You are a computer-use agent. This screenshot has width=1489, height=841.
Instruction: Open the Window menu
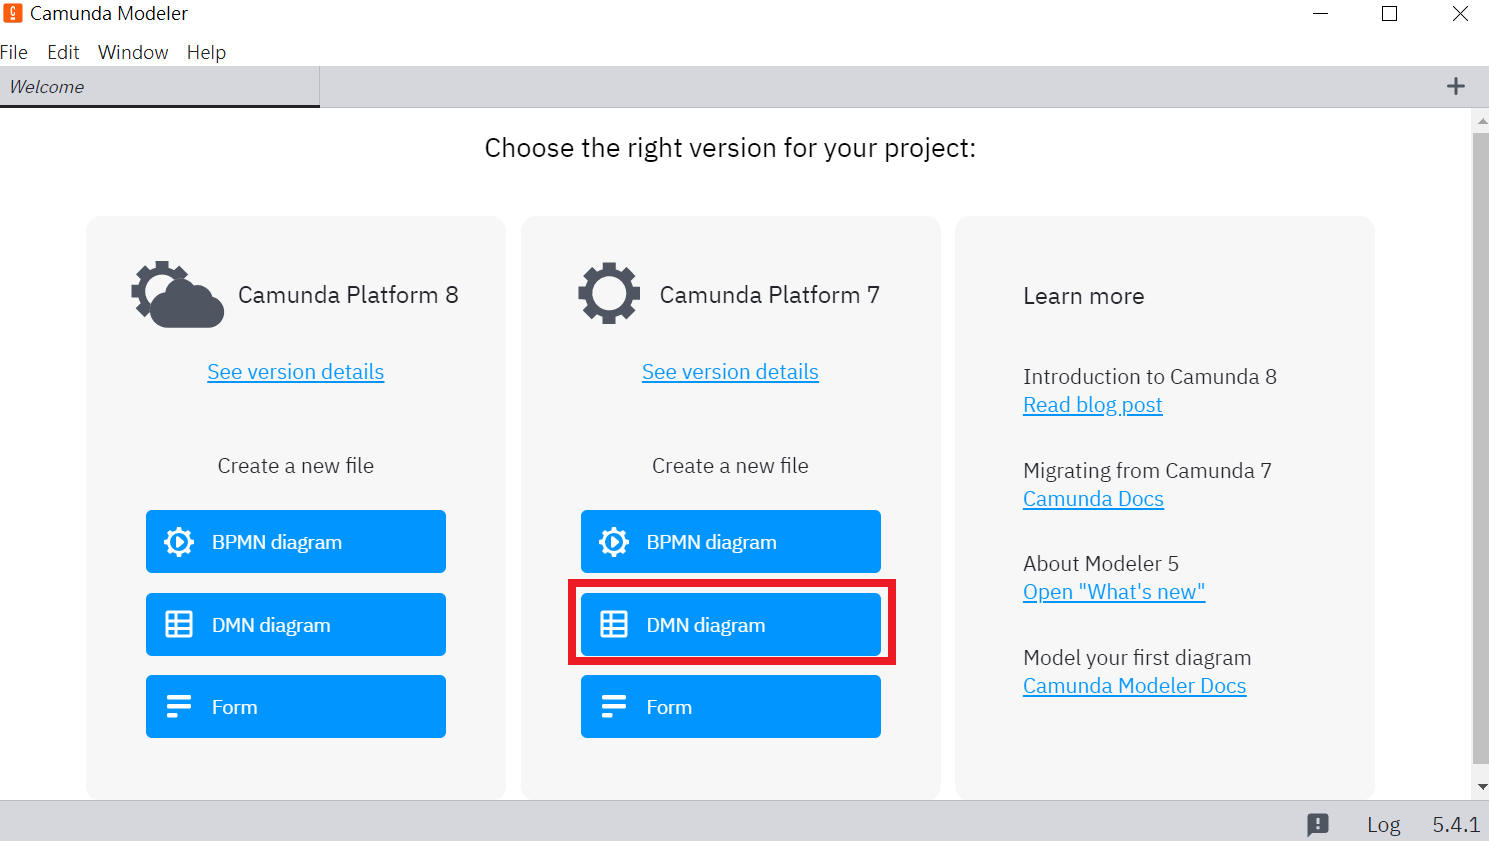(x=133, y=52)
